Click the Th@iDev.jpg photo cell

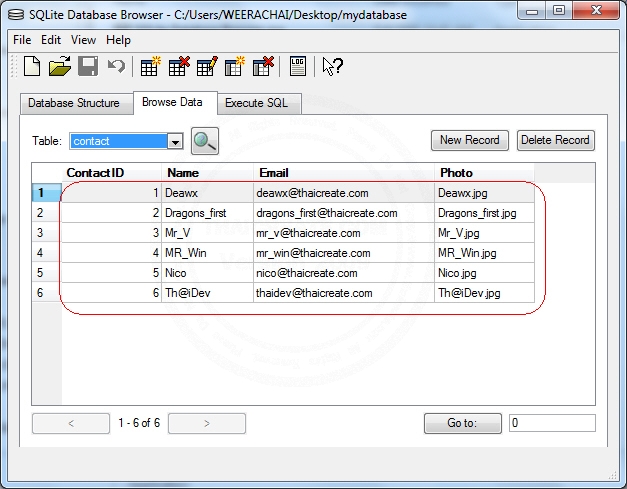point(484,293)
